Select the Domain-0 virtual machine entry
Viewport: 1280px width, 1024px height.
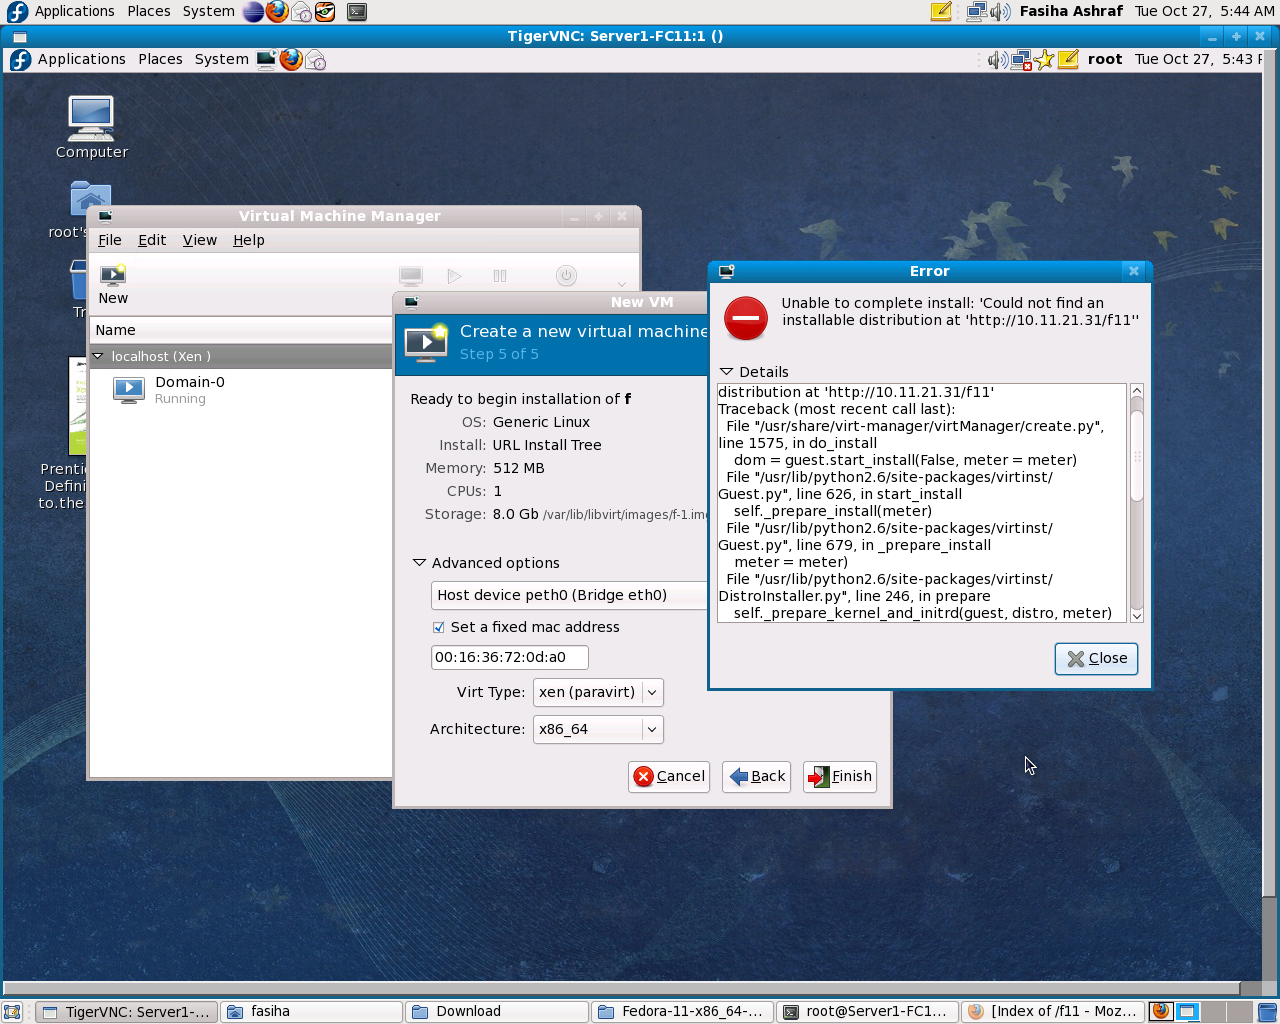[190, 389]
